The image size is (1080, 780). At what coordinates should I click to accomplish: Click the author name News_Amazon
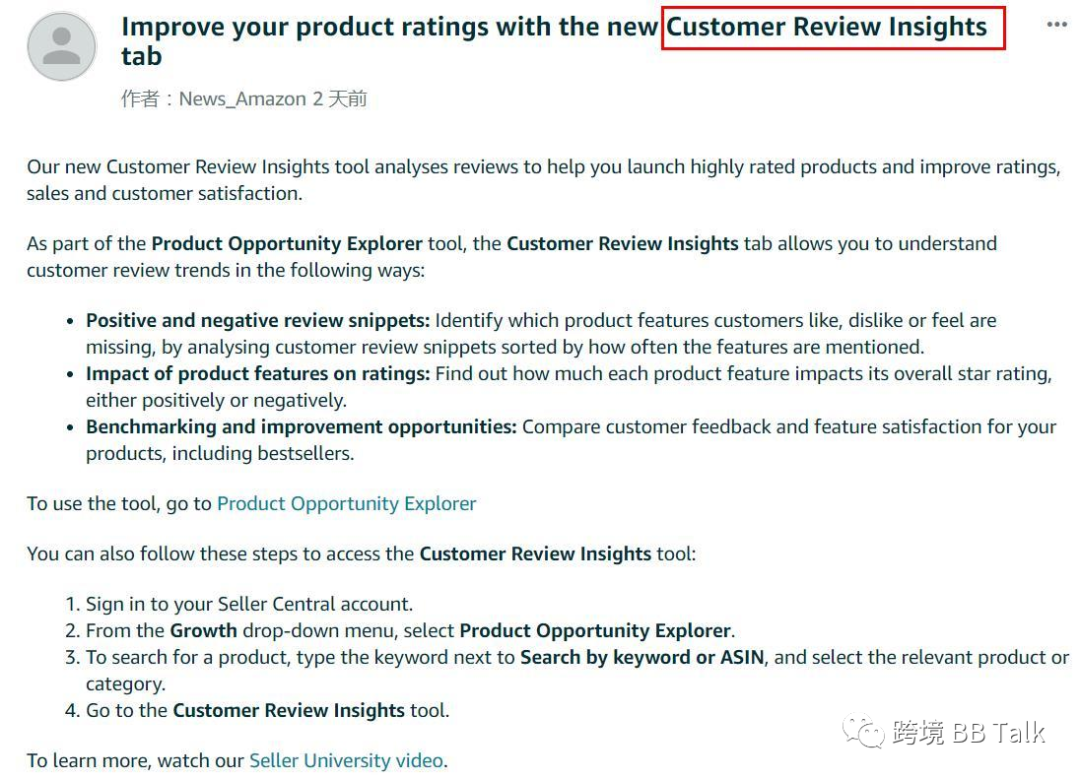pyautogui.click(x=242, y=99)
